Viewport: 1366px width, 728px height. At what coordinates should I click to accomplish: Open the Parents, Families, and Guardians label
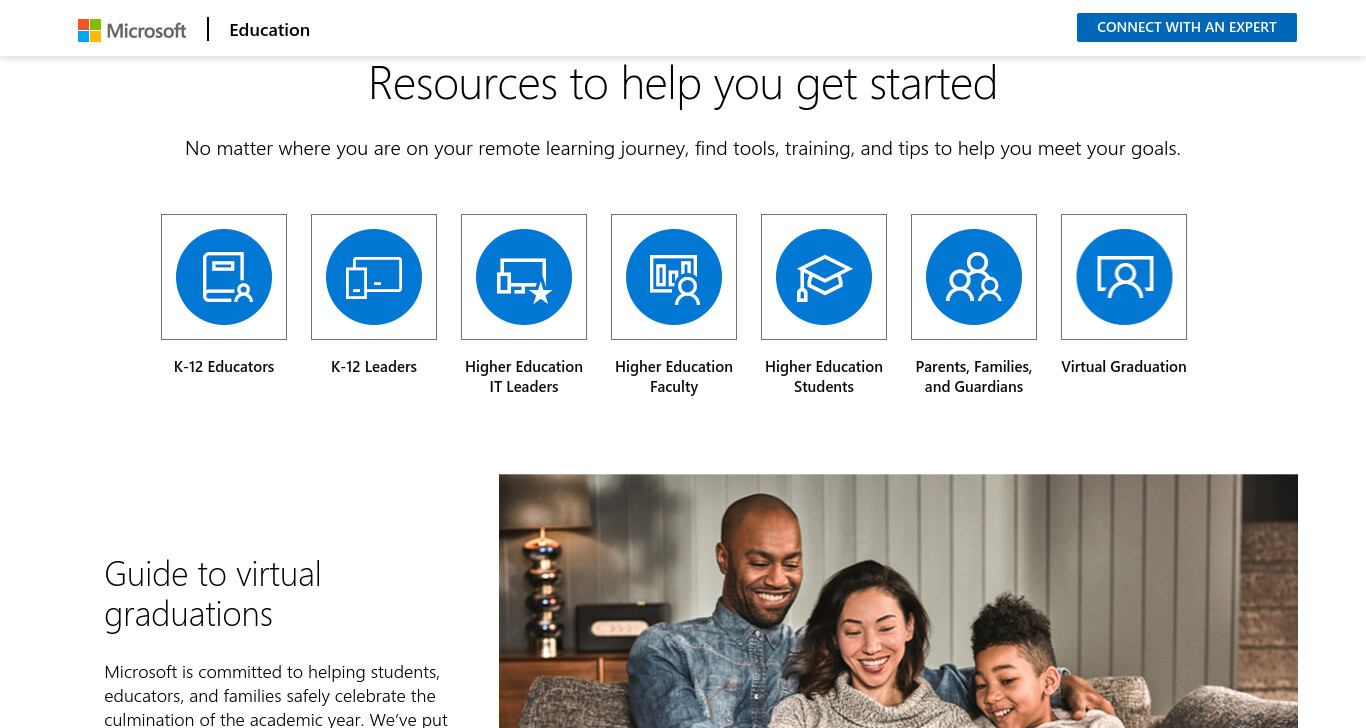tap(974, 377)
